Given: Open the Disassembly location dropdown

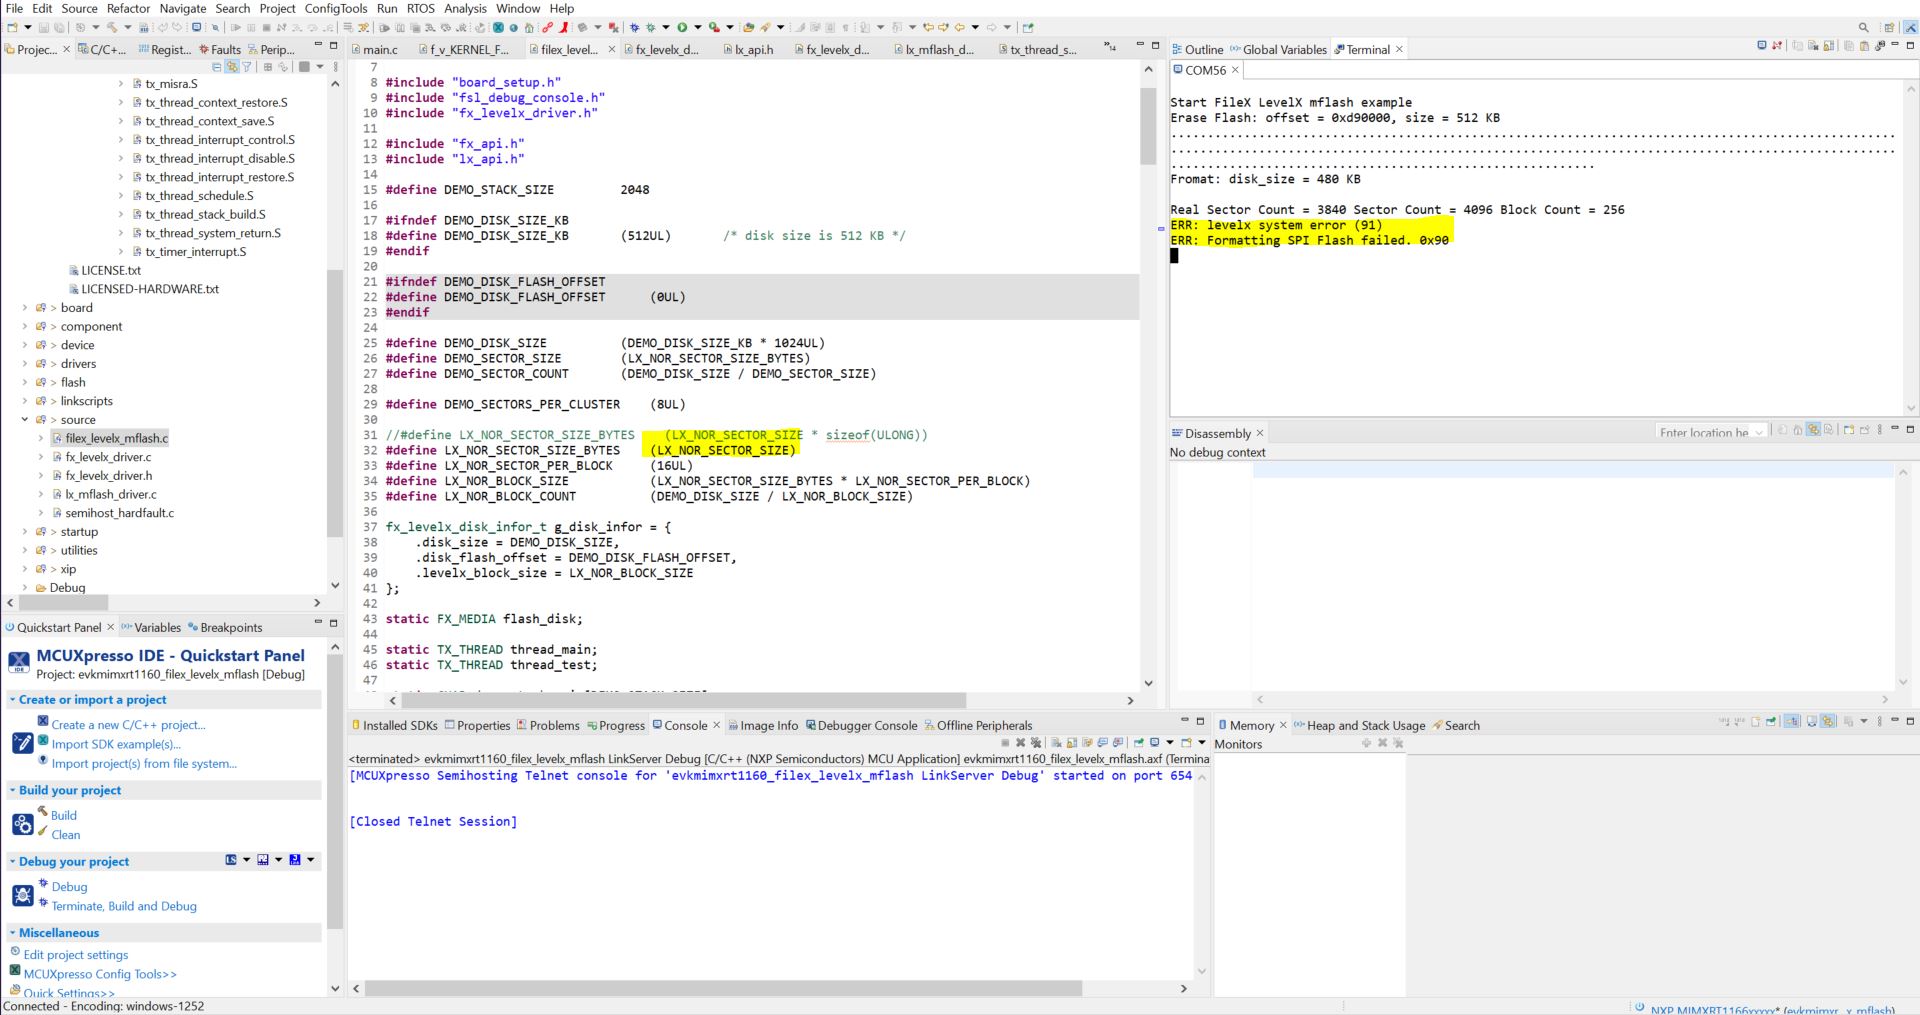Looking at the screenshot, I should (1759, 433).
